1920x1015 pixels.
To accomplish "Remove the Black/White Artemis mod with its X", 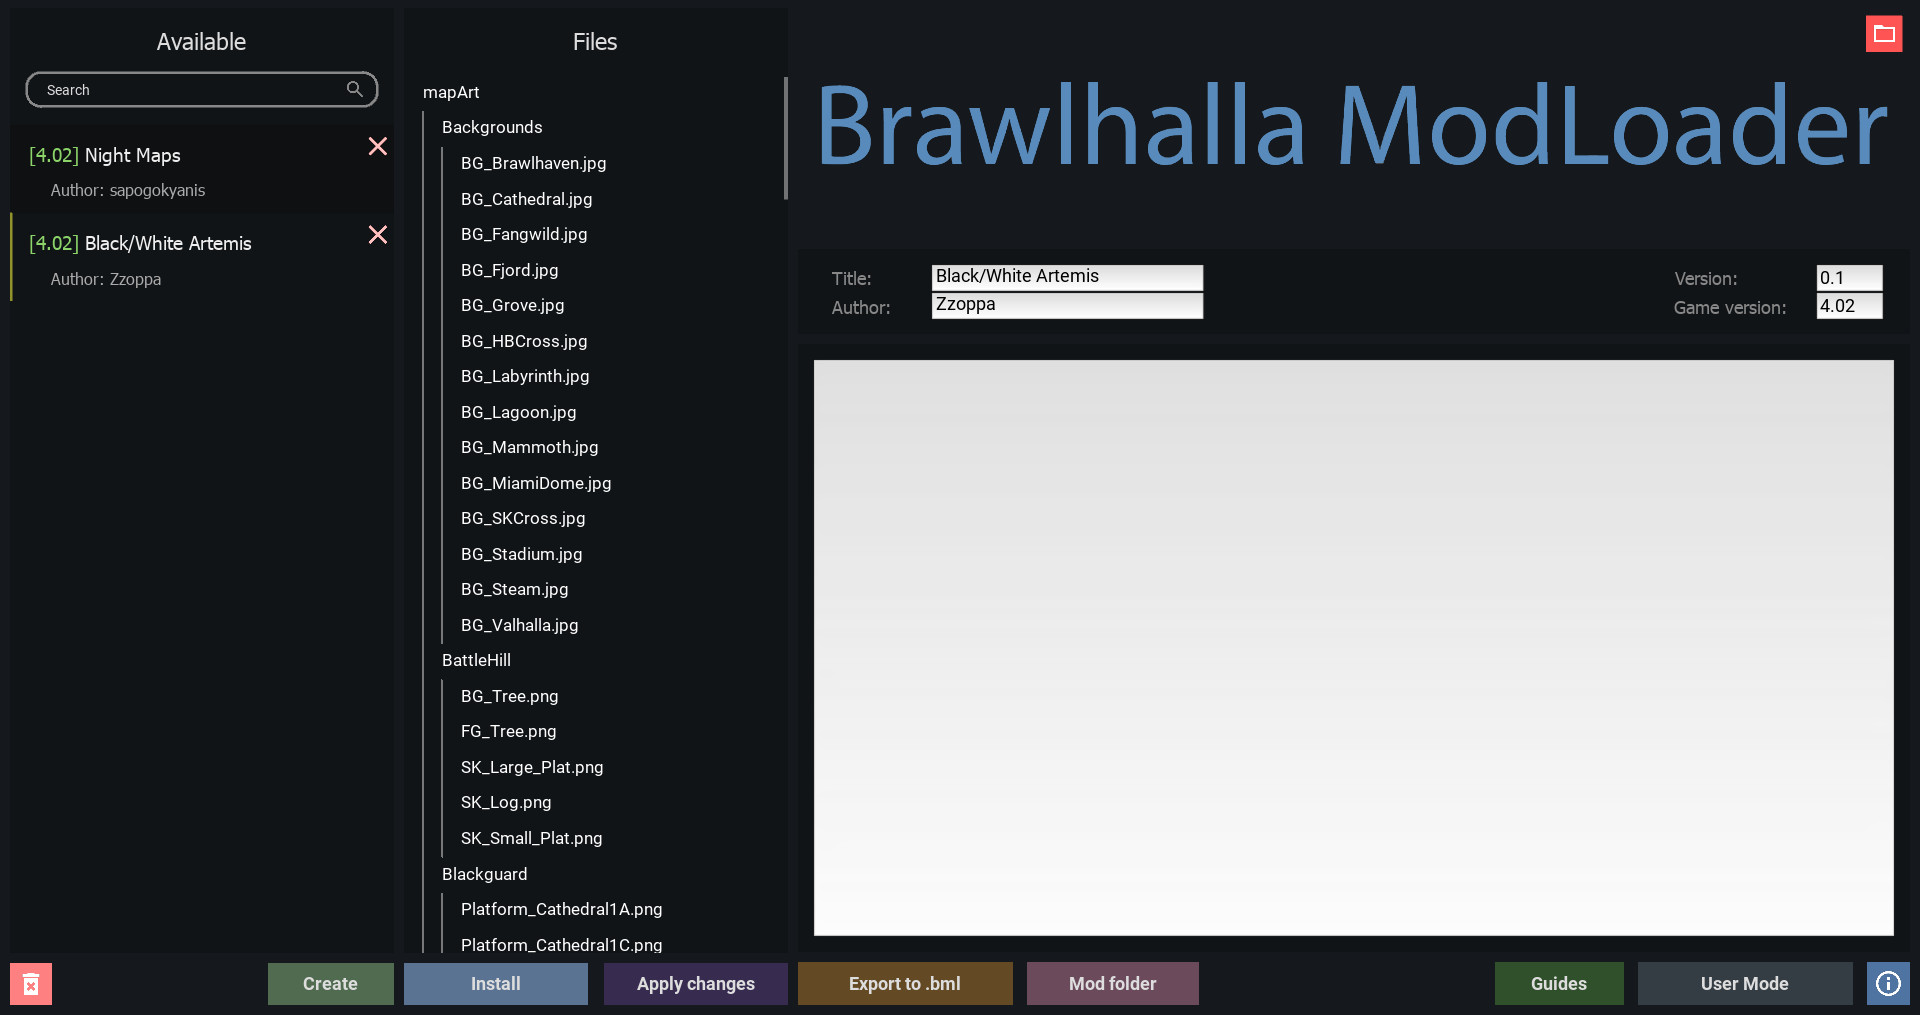I will click(x=377, y=234).
